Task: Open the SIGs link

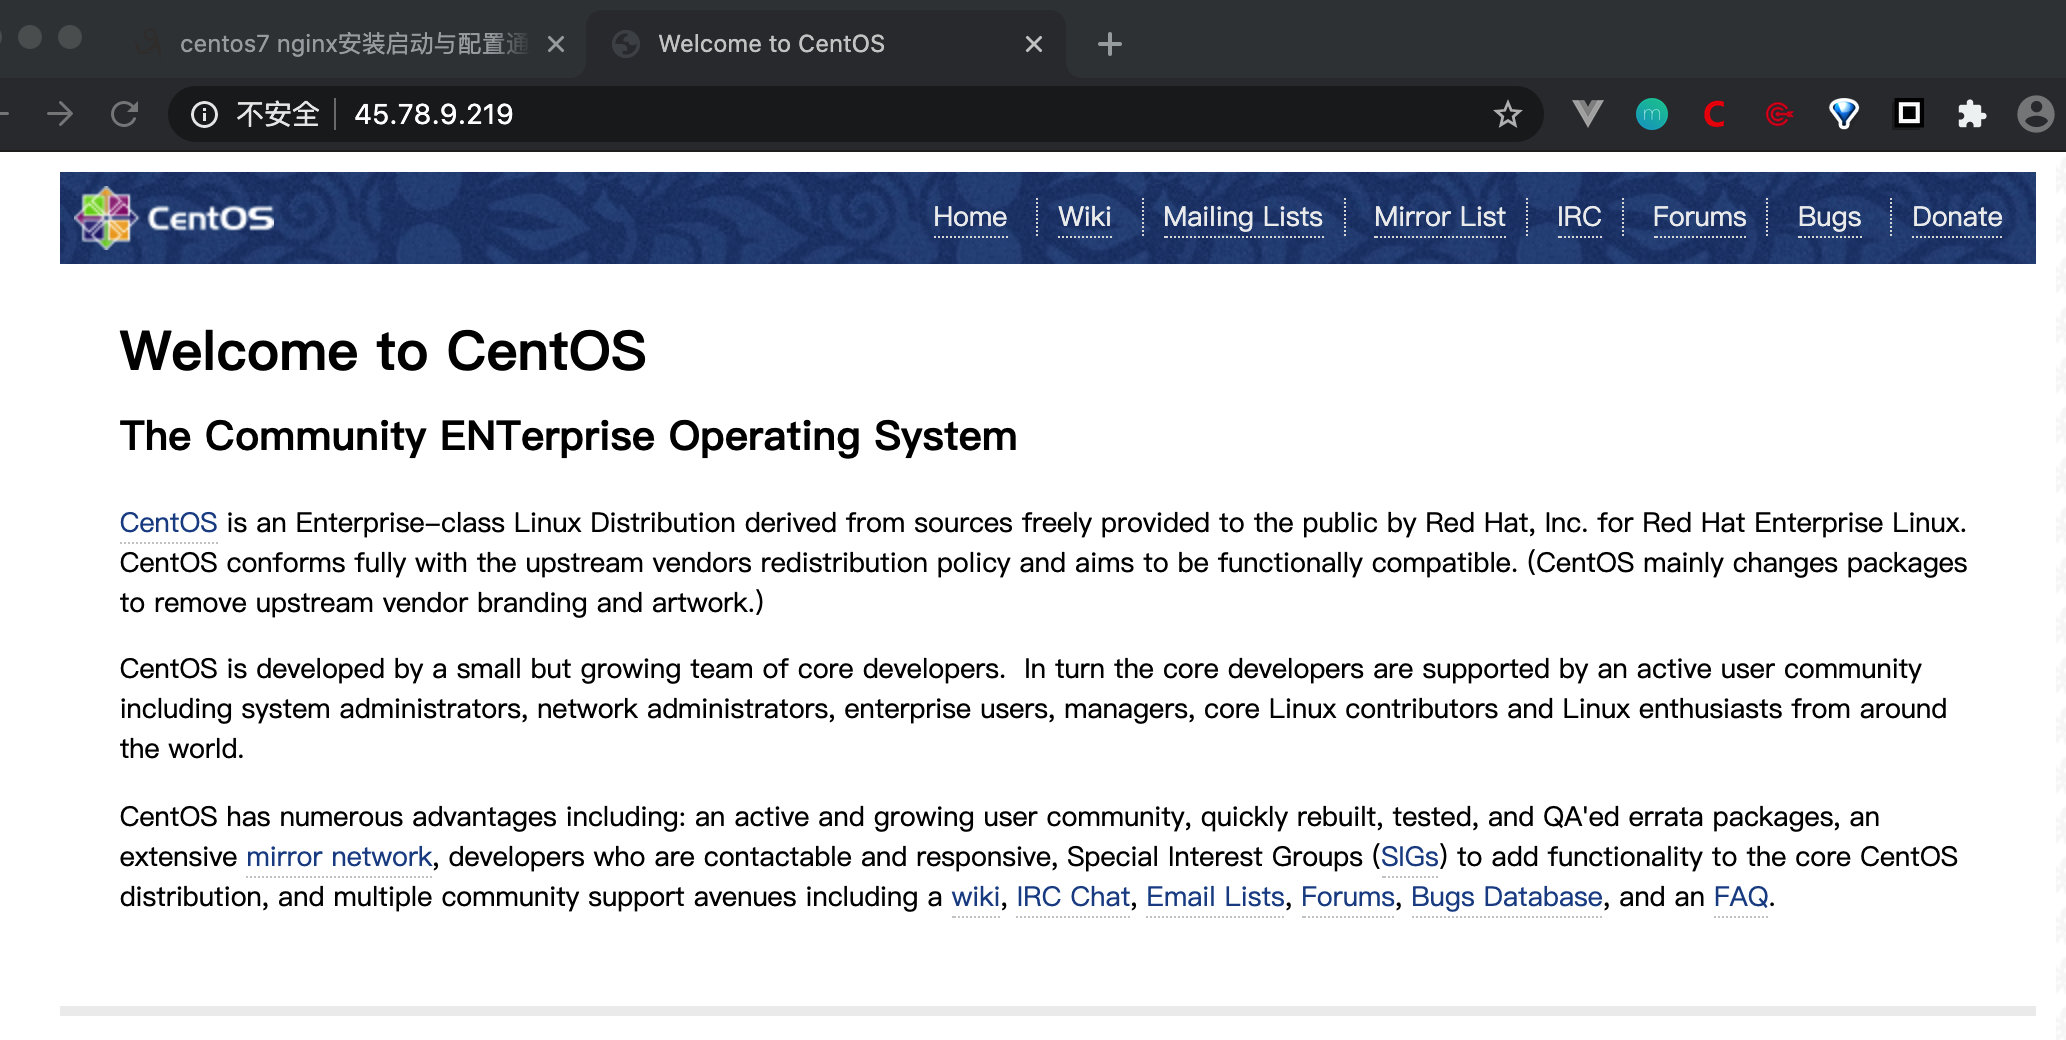Action: [x=1409, y=857]
